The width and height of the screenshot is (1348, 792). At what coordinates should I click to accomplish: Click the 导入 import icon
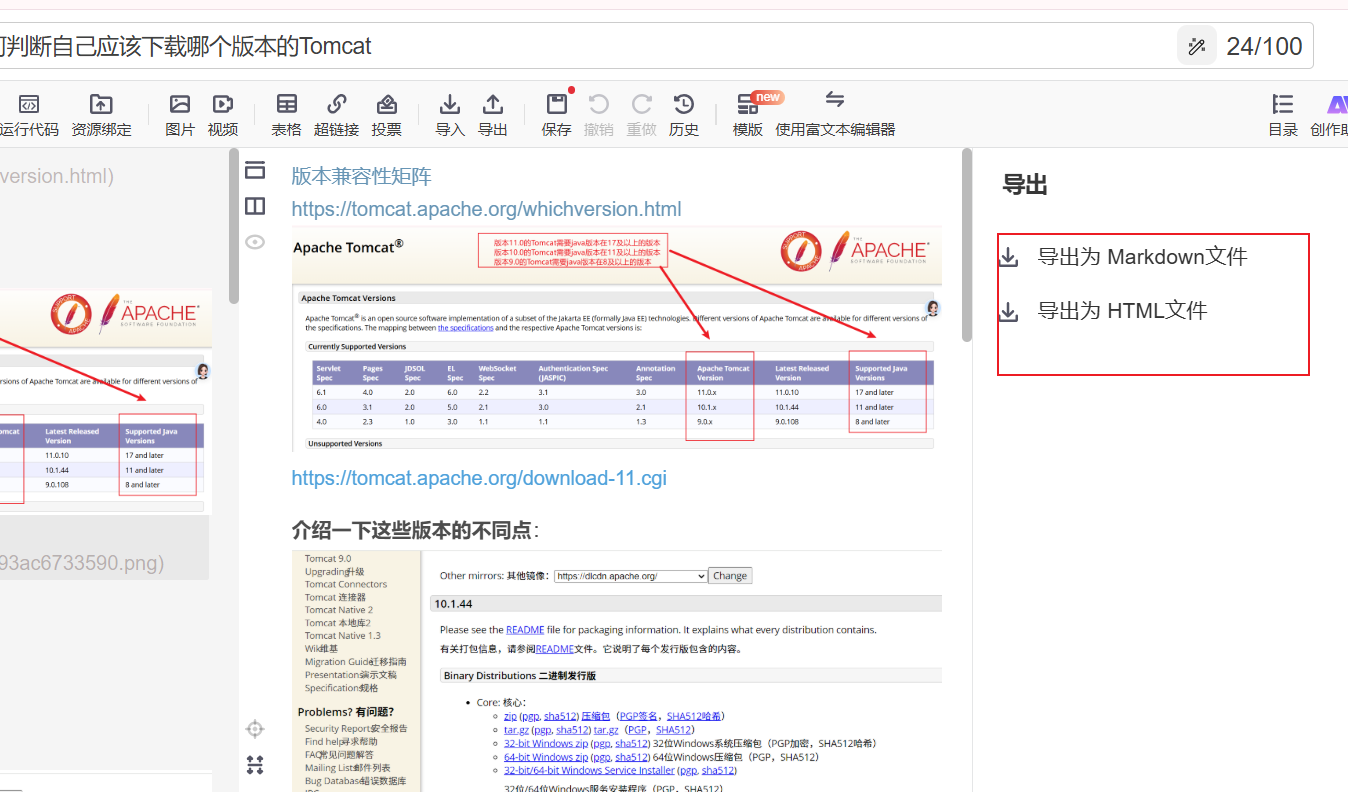click(x=450, y=104)
